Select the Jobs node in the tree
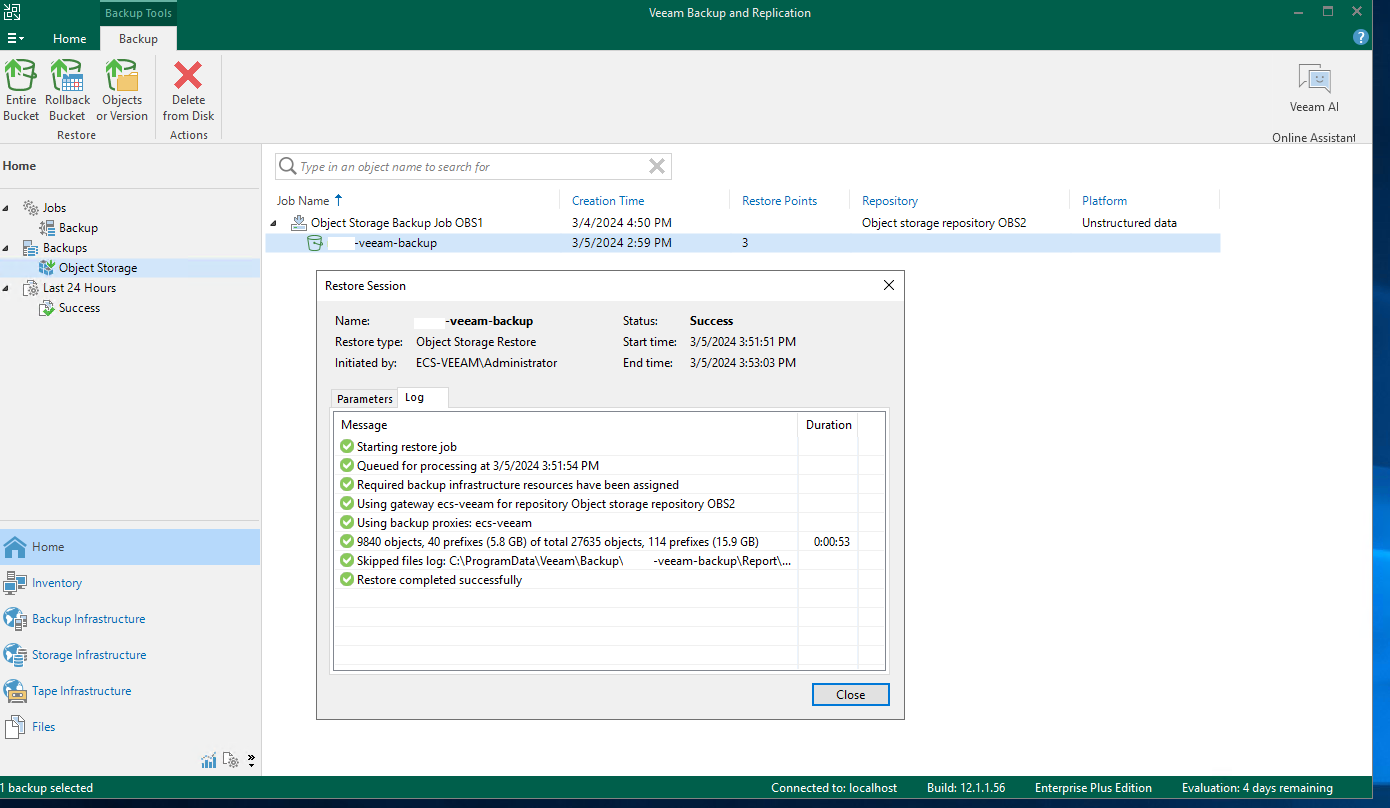 click(x=54, y=208)
